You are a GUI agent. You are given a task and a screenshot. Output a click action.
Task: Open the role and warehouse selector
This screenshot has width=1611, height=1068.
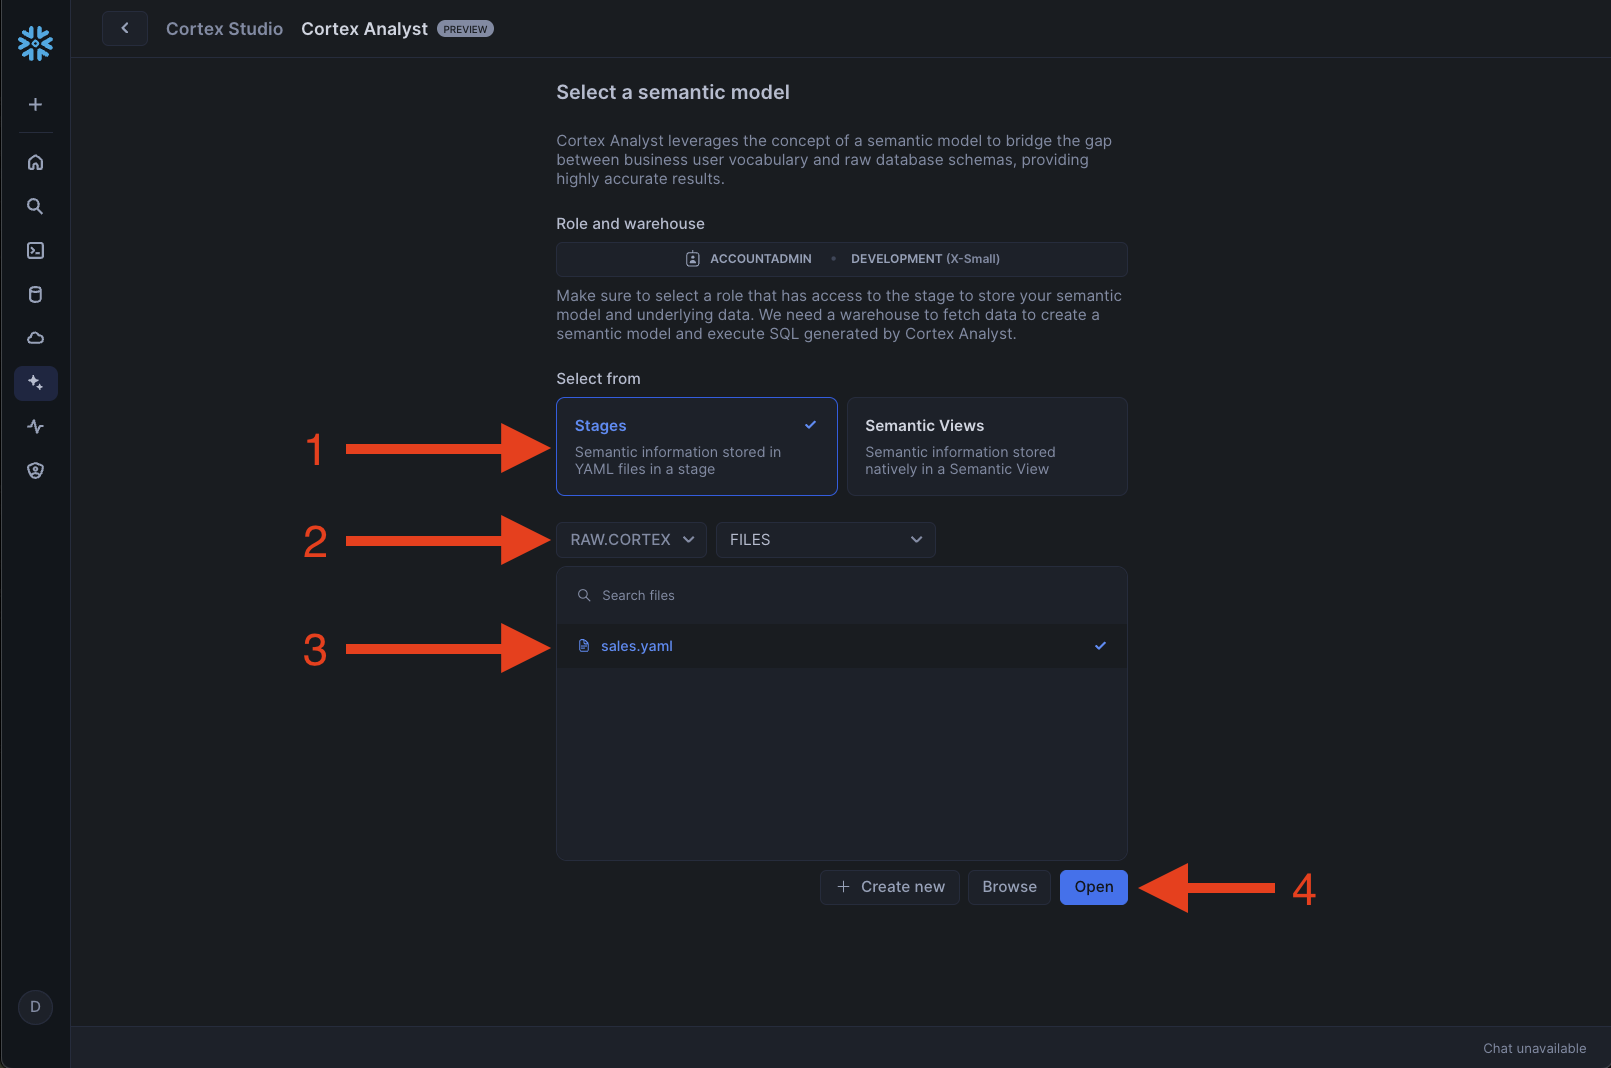pyautogui.click(x=841, y=259)
